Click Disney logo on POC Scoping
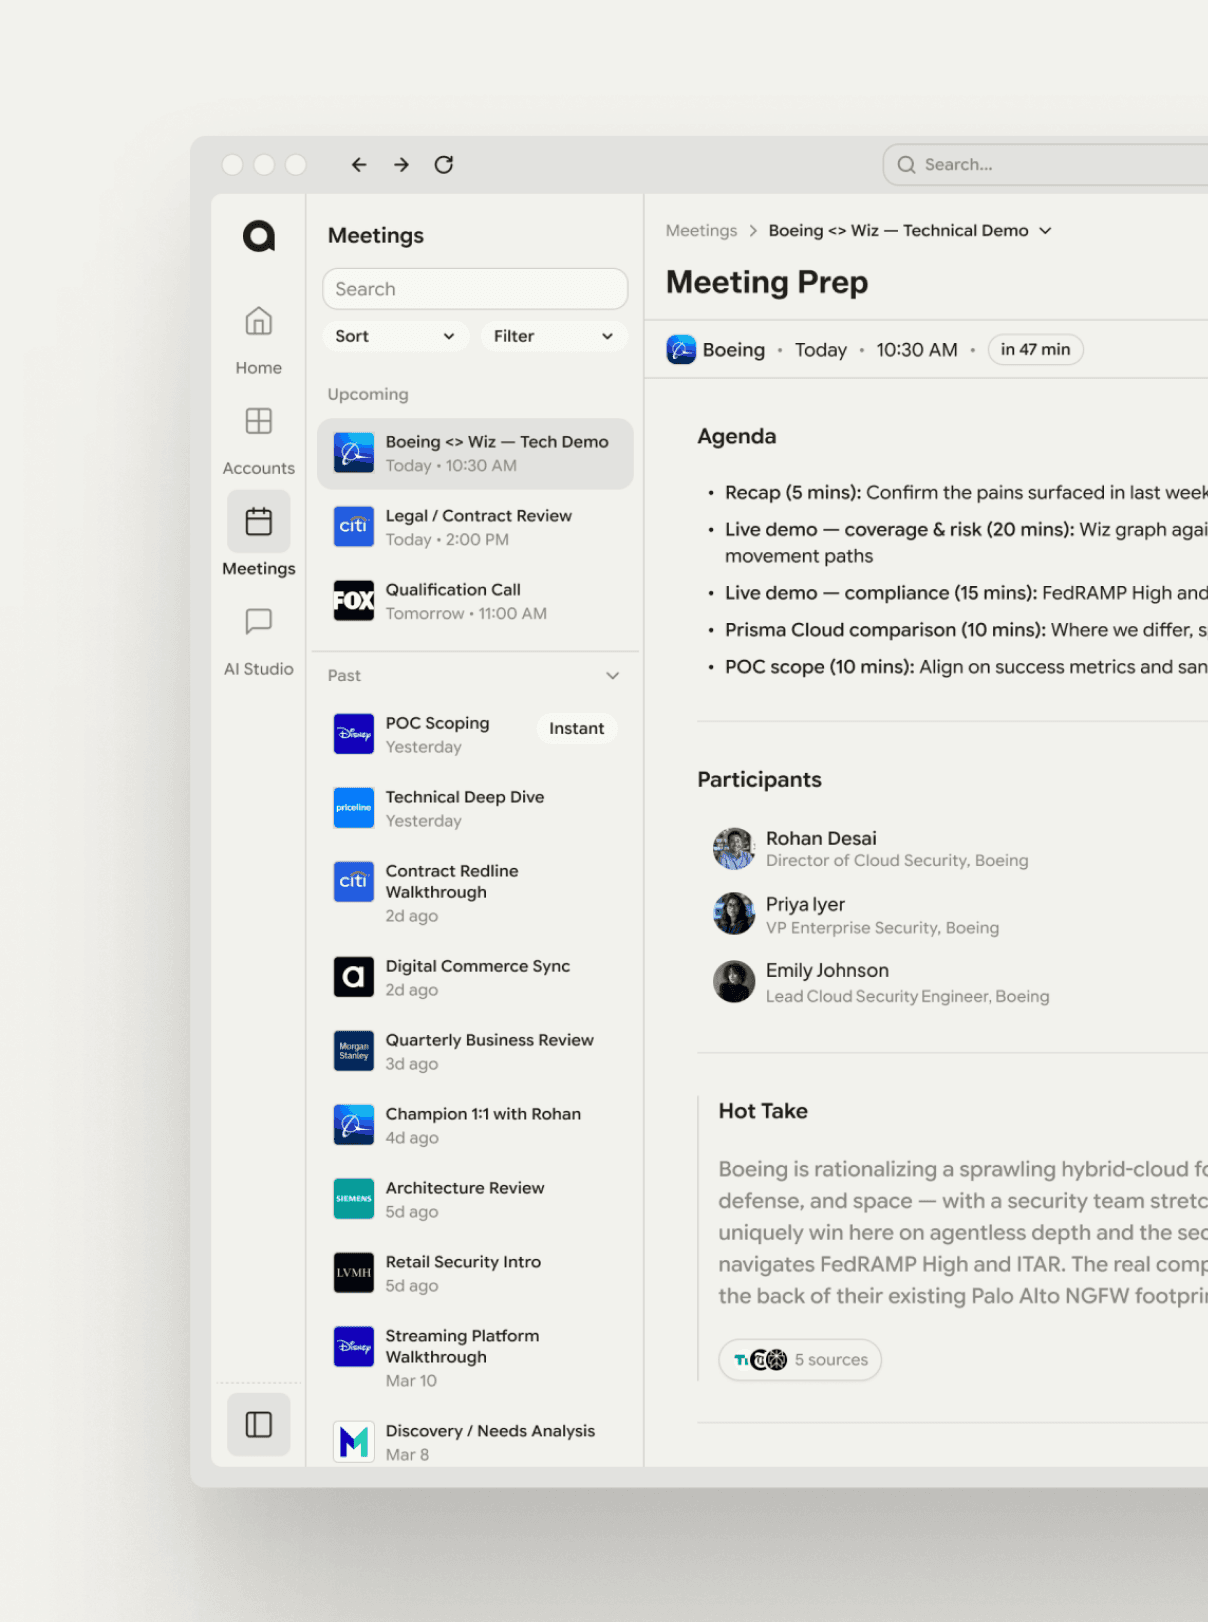Image resolution: width=1208 pixels, height=1622 pixels. click(x=354, y=734)
